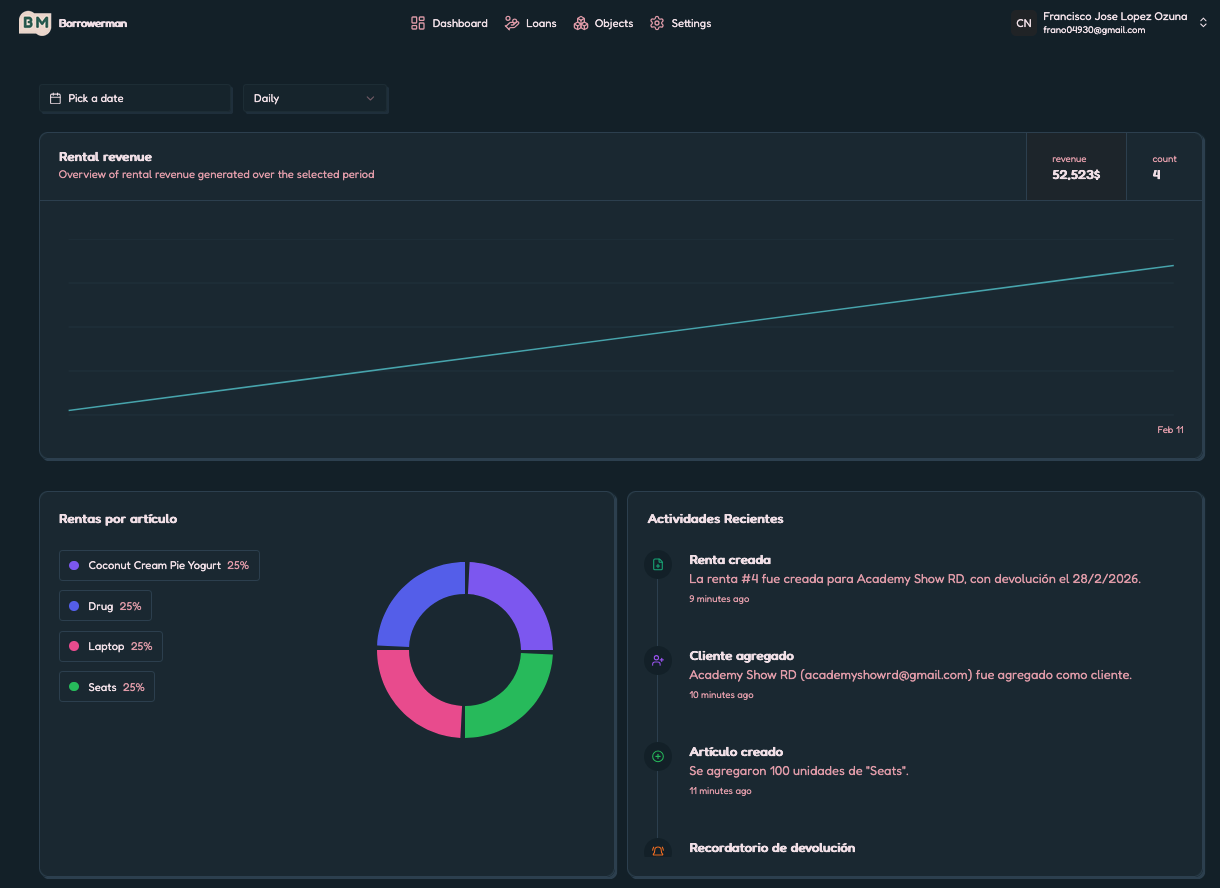Open the Daily frequency dropdown
The height and width of the screenshot is (888, 1220).
[x=315, y=98]
